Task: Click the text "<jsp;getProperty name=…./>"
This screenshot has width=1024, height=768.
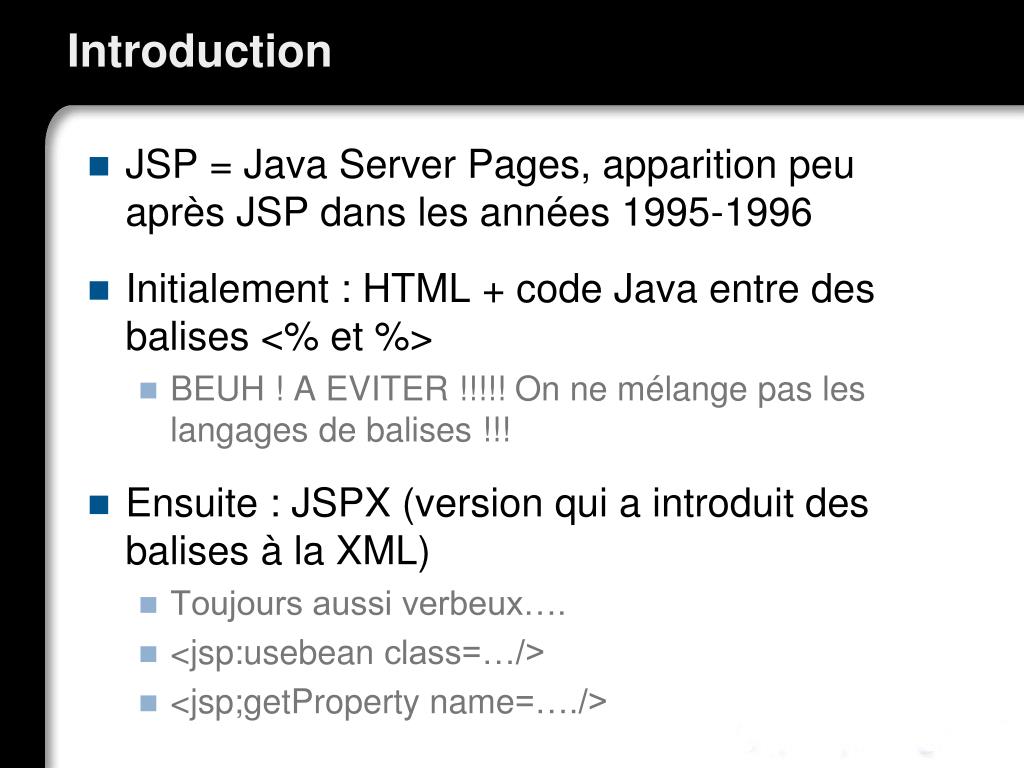Action: [x=389, y=703]
